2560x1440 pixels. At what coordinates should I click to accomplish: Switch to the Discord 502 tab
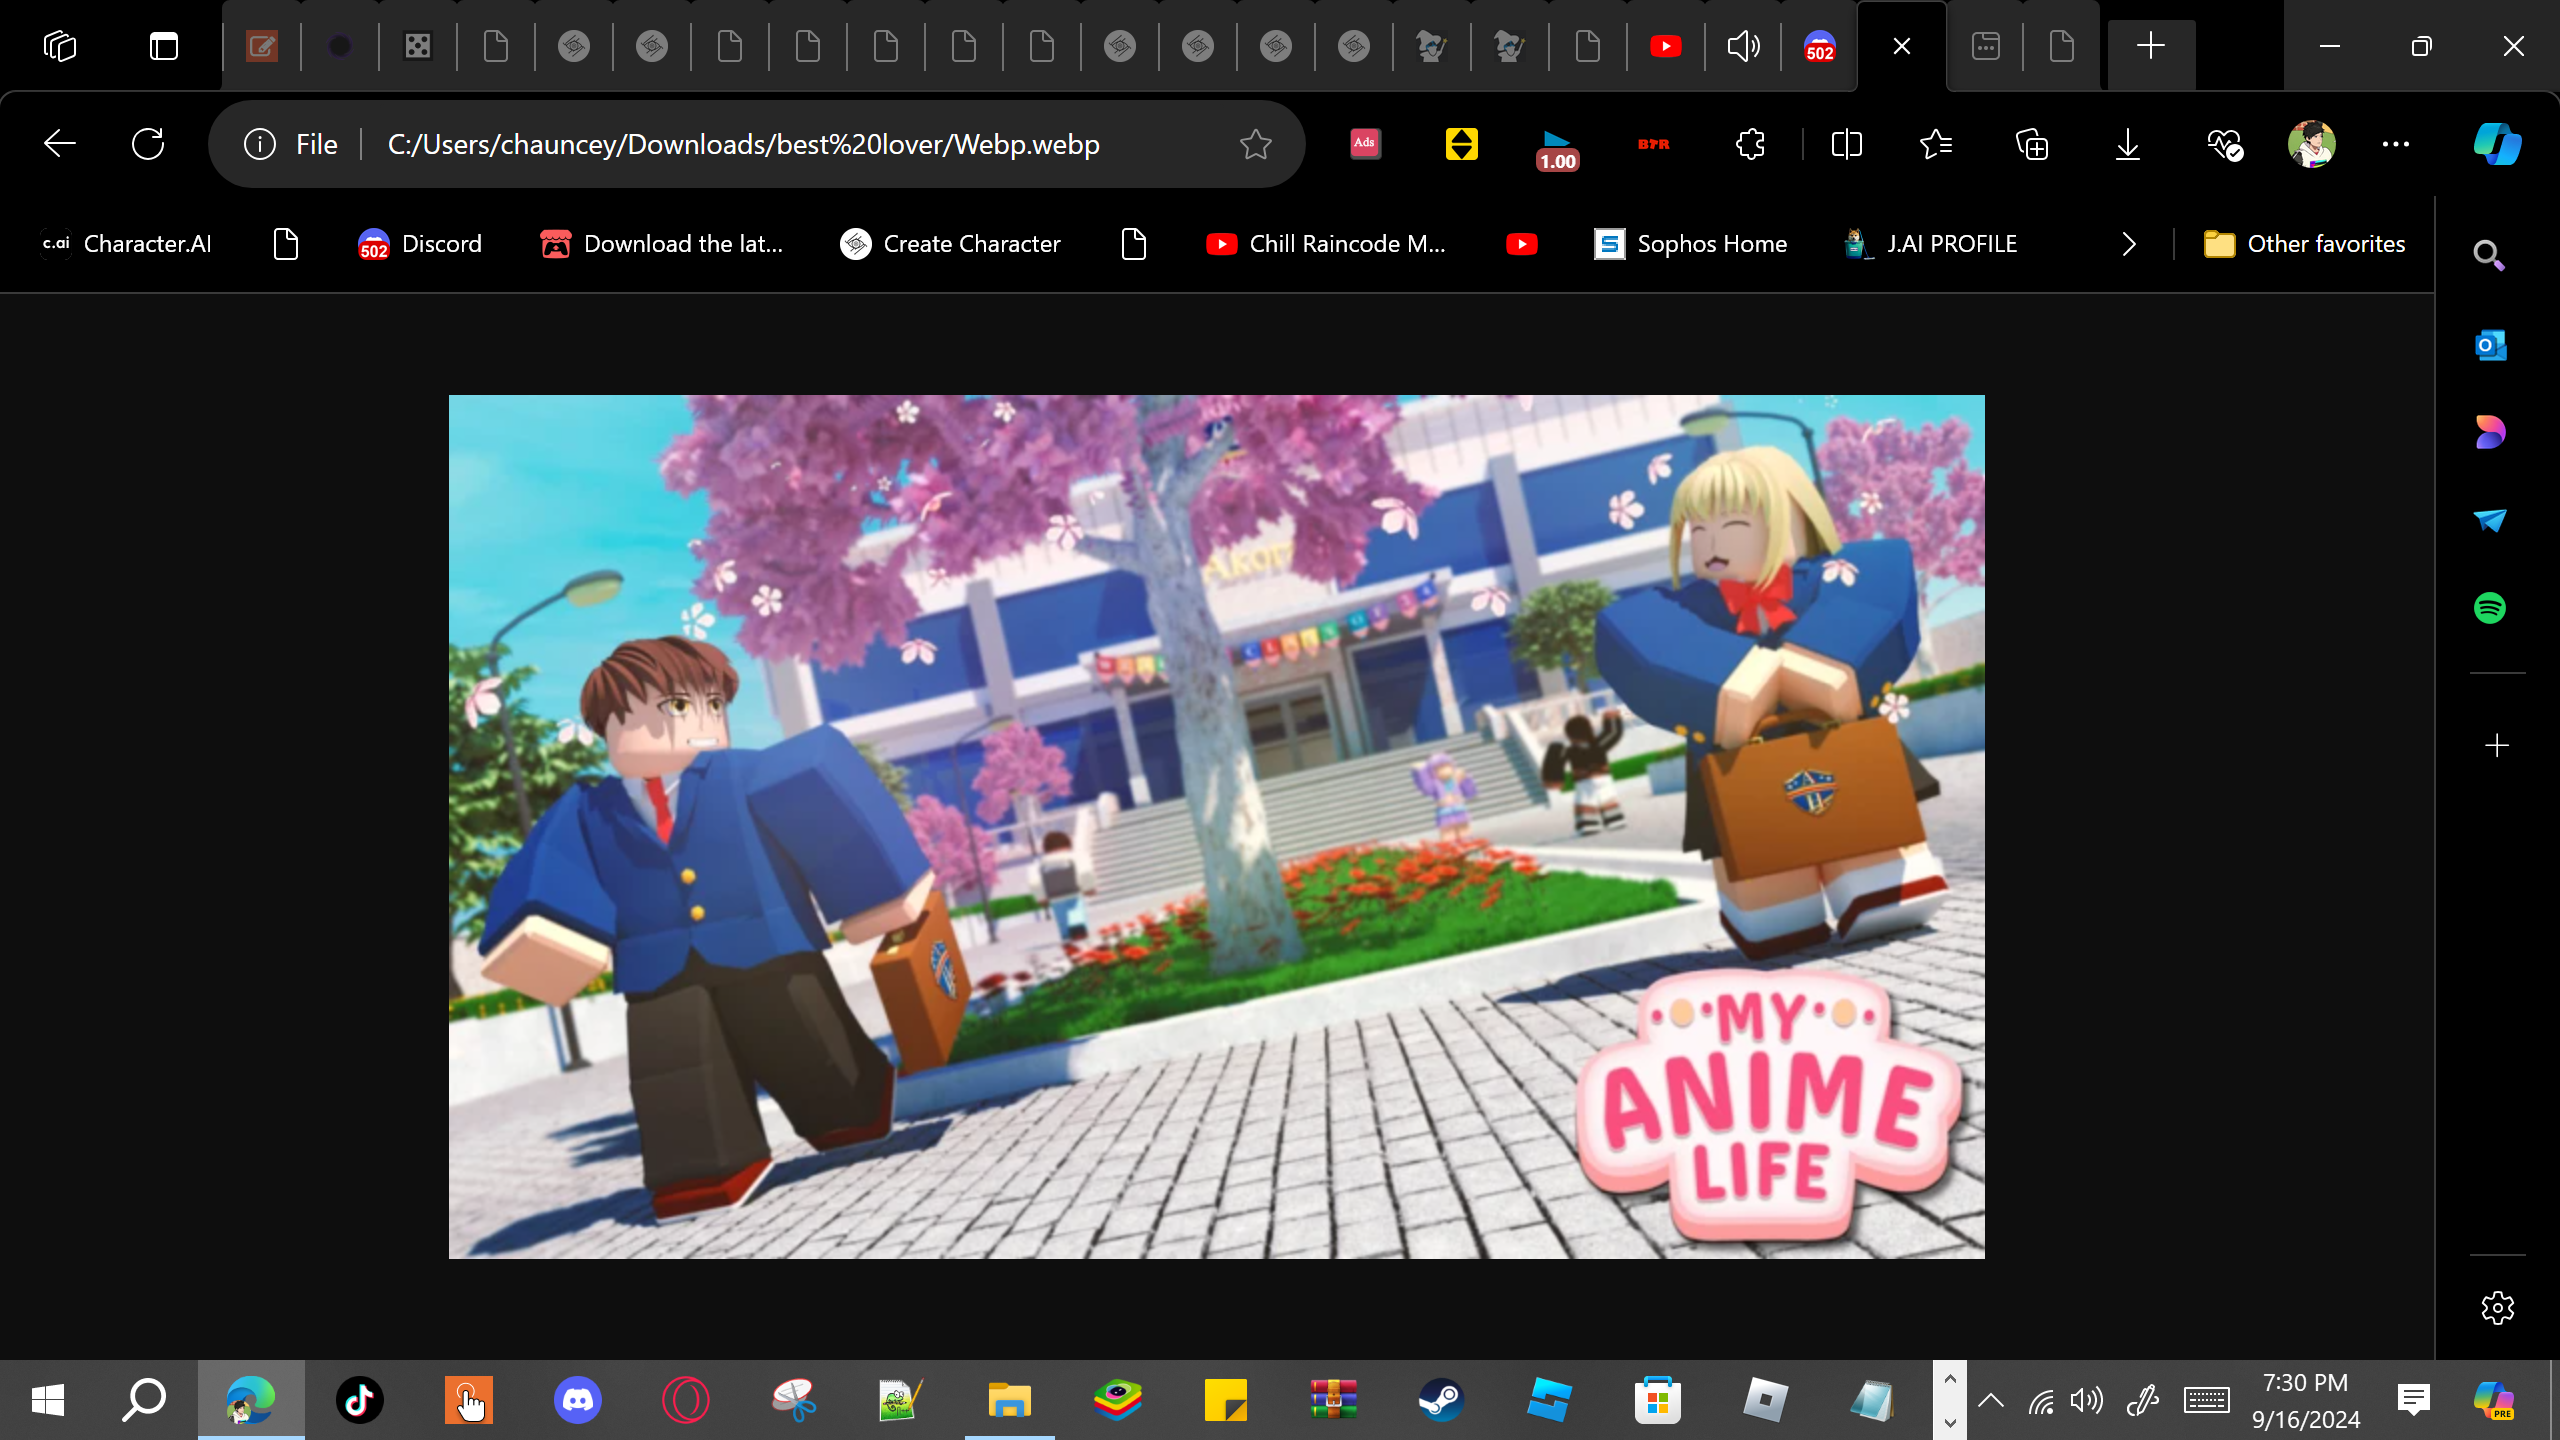[1819, 46]
